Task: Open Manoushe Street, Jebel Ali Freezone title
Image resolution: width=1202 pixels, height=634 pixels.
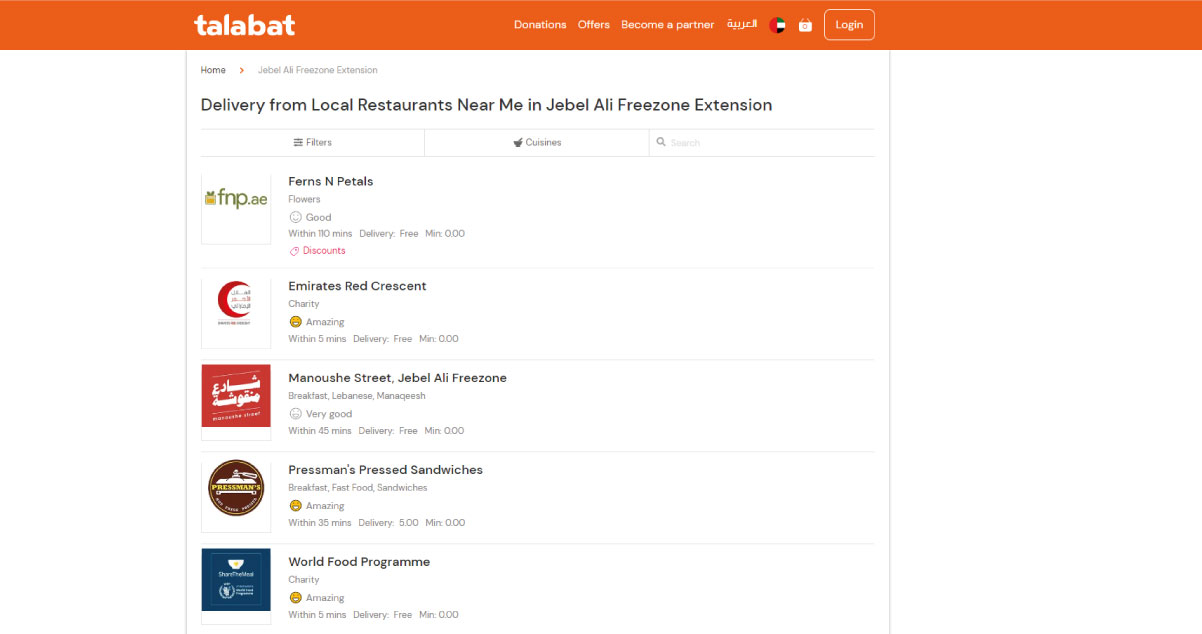Action: 397,378
